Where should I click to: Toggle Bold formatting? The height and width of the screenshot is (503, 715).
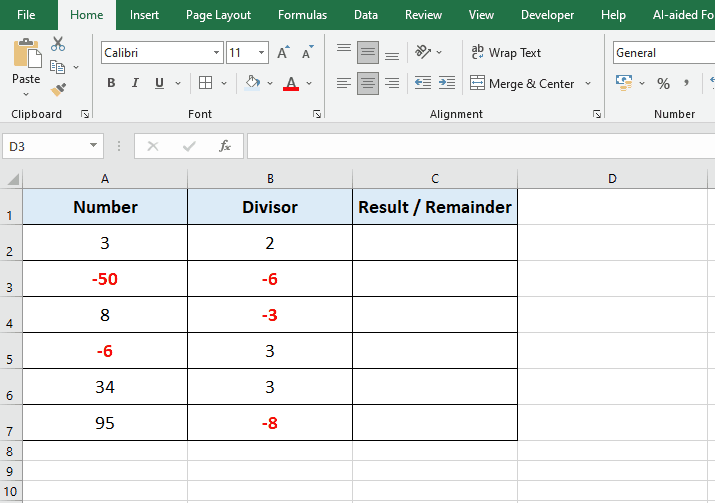pyautogui.click(x=111, y=83)
